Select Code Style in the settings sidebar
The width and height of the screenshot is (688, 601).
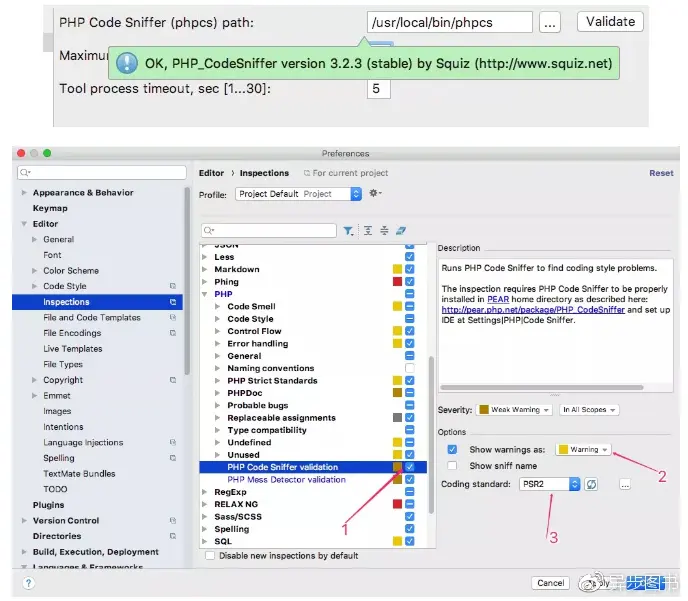[65, 286]
